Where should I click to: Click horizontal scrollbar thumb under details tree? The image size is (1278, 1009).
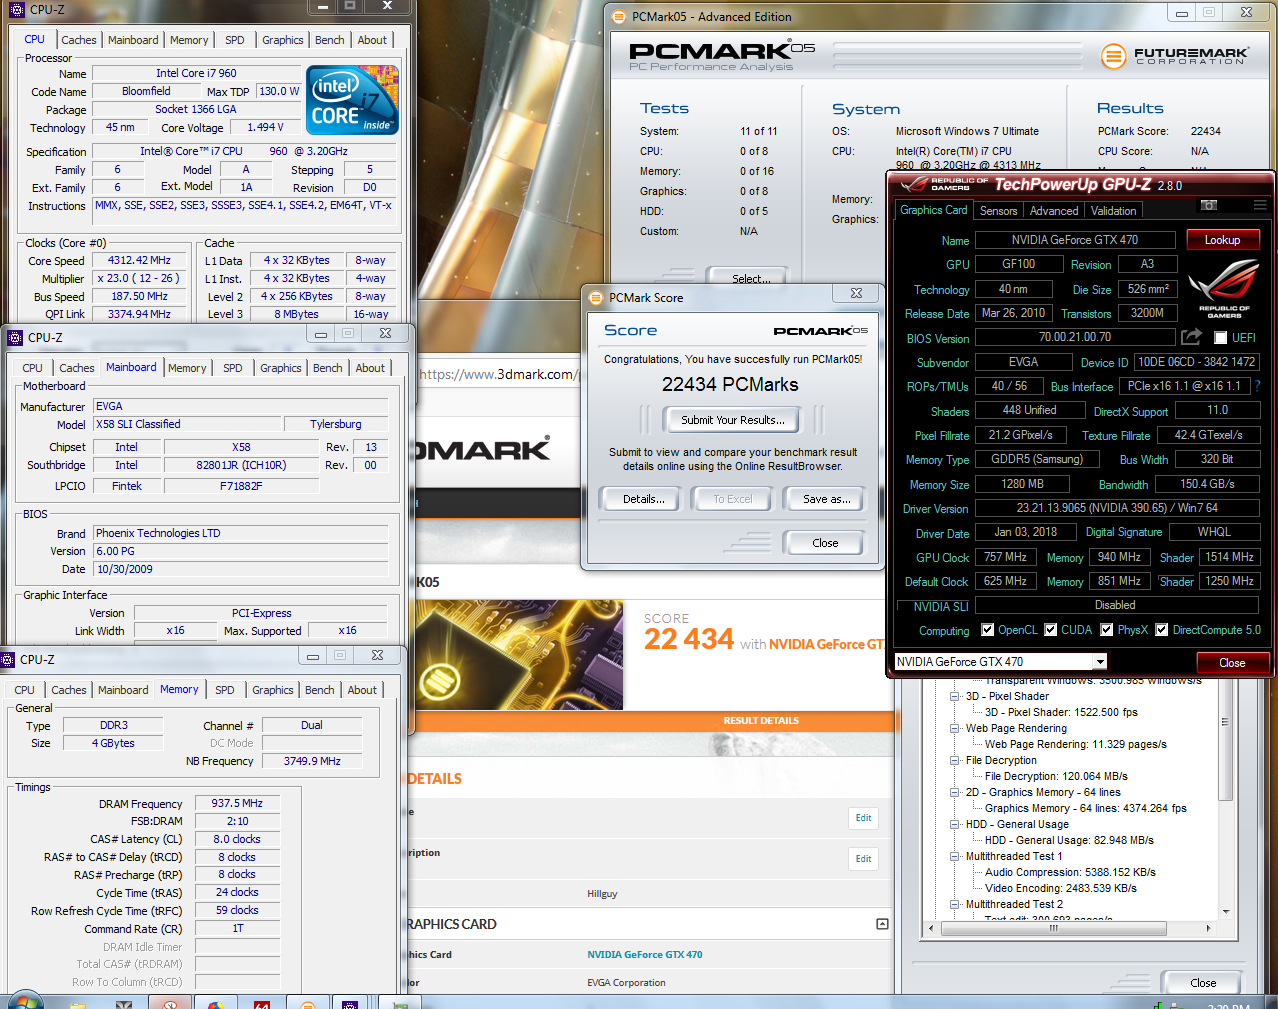1052,928
